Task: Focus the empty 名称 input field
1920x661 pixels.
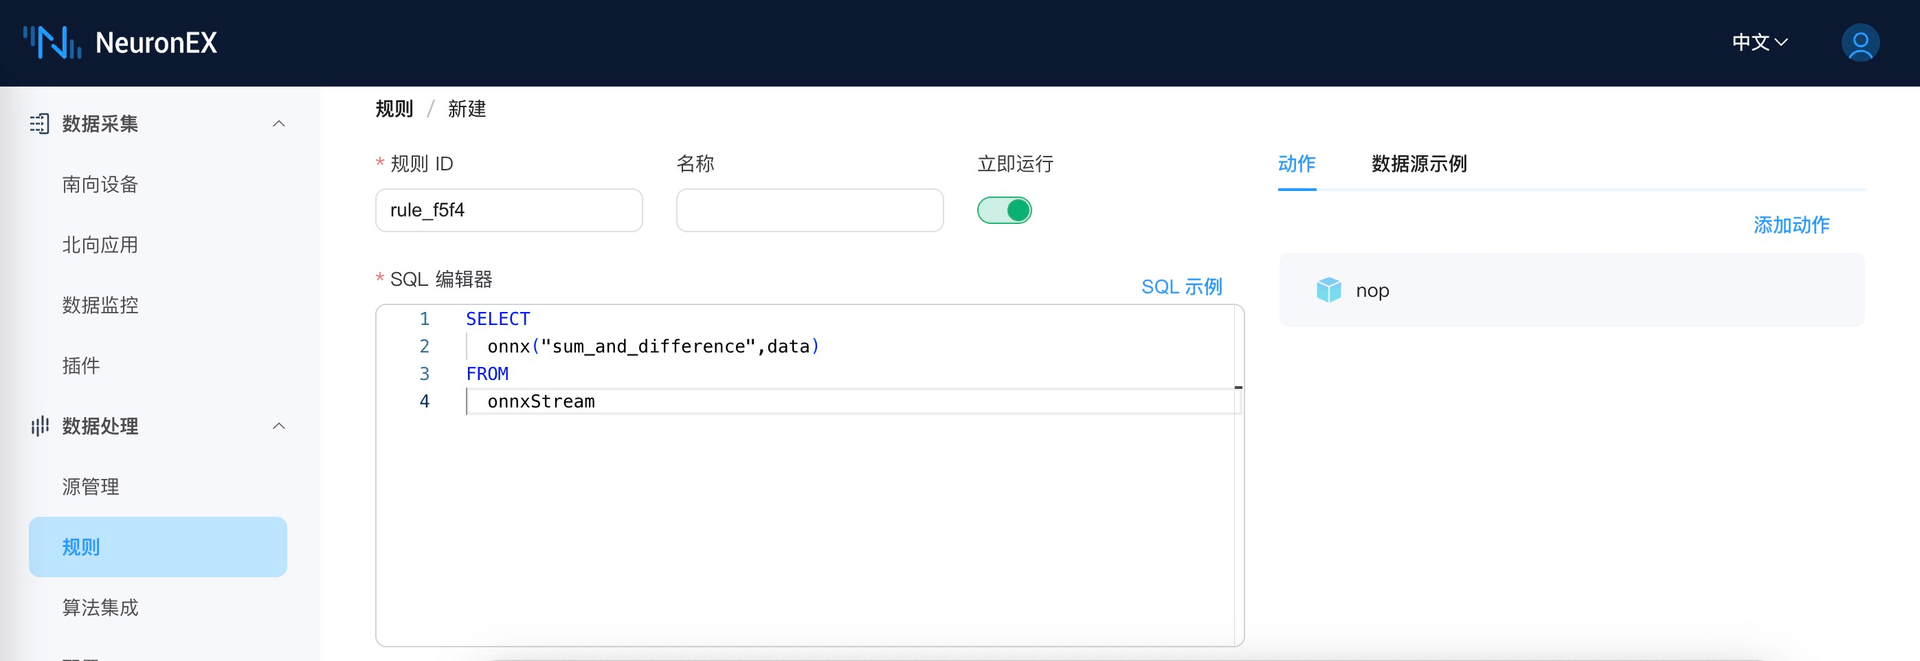Action: click(x=809, y=210)
